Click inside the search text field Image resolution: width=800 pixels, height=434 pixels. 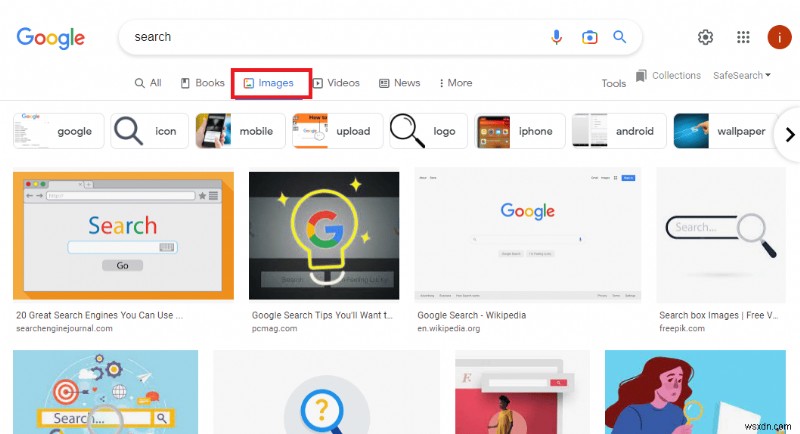pyautogui.click(x=330, y=37)
